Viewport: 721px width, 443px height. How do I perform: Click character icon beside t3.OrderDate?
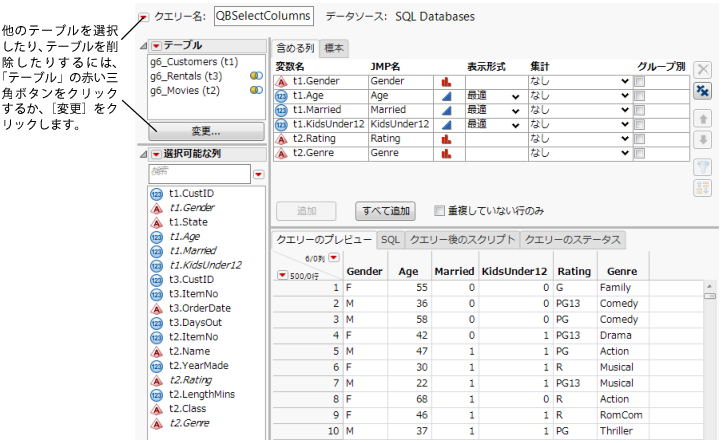157,309
